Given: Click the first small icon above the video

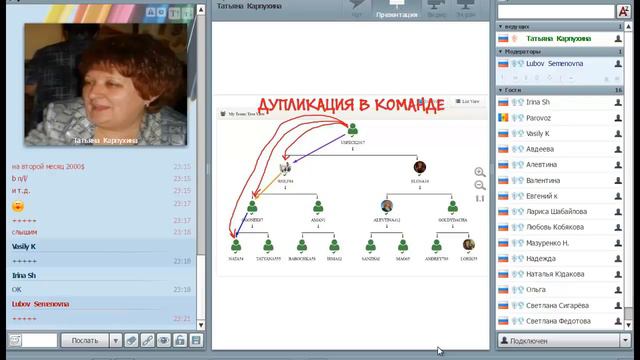Looking at the screenshot, I should coord(151,13).
